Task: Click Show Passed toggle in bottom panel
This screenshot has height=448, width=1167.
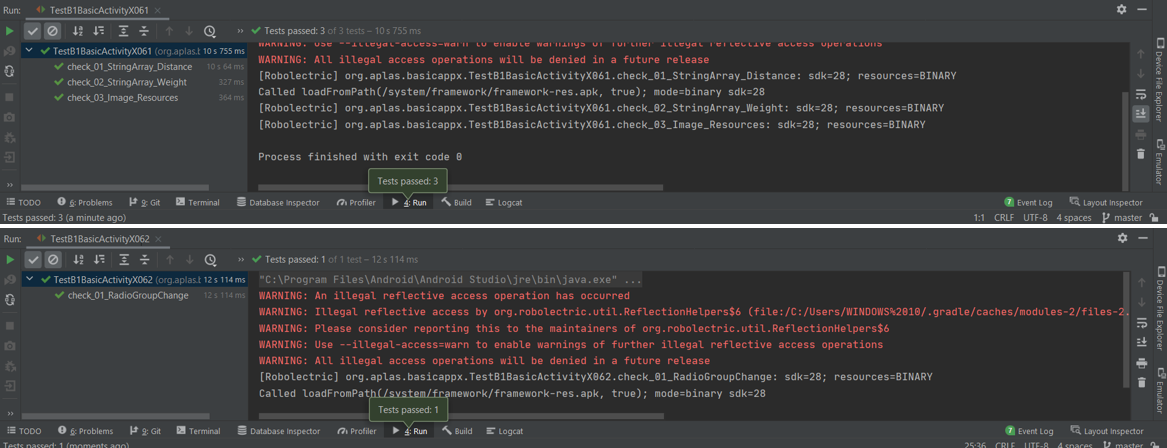Action: tap(34, 259)
